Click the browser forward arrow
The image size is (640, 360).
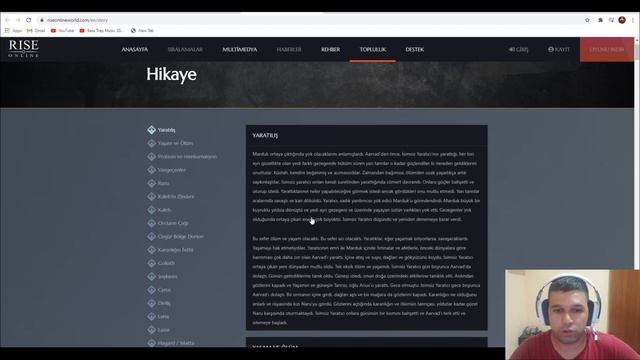(18, 20)
